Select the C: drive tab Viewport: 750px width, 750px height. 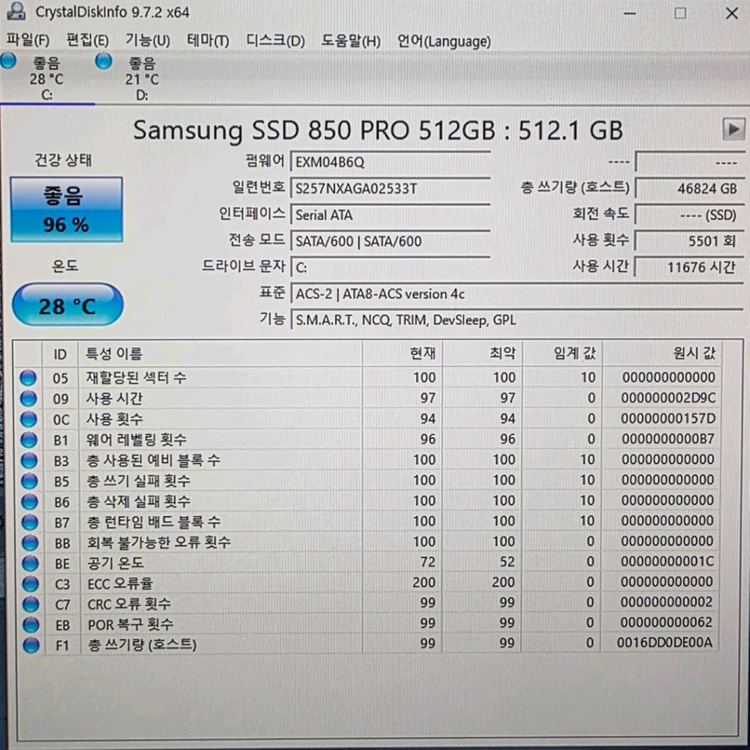47,78
